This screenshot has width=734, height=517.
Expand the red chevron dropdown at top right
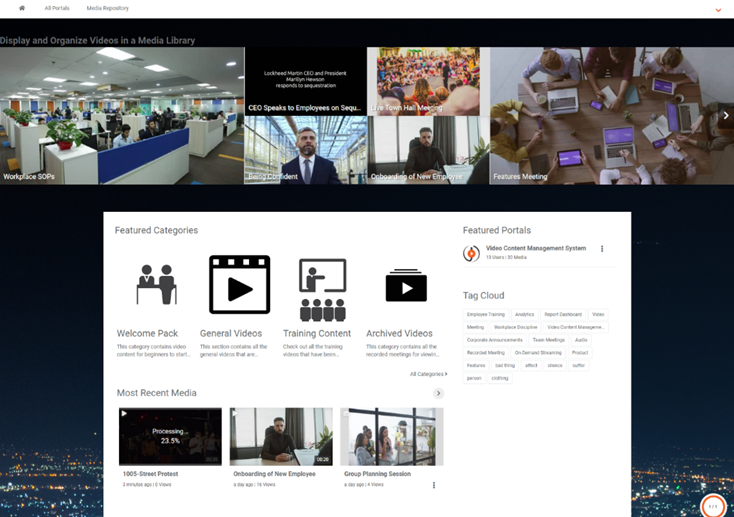(718, 10)
